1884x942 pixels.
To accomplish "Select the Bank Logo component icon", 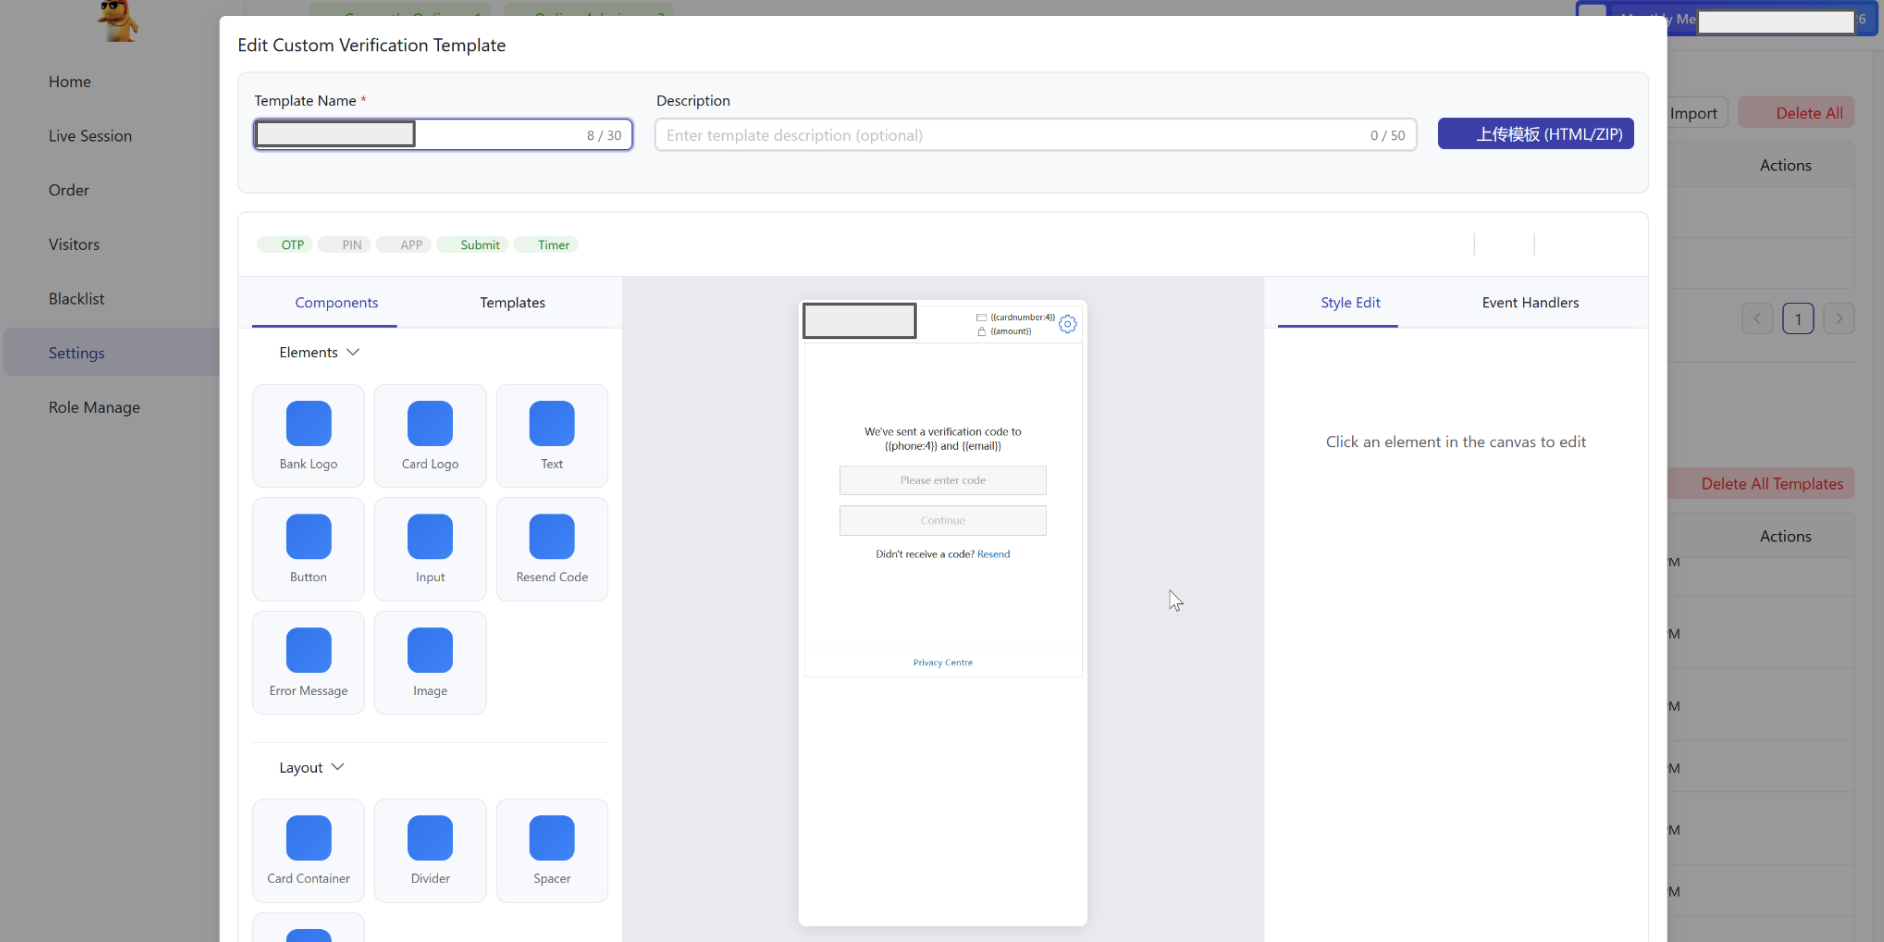I will coord(308,423).
